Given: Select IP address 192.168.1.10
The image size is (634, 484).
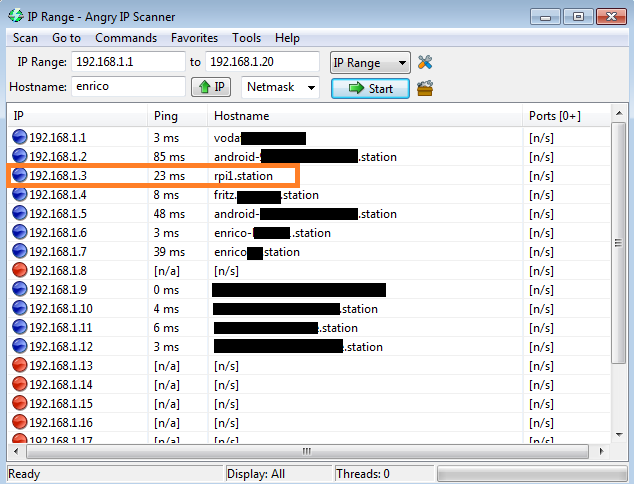Looking at the screenshot, I should 61,309.
